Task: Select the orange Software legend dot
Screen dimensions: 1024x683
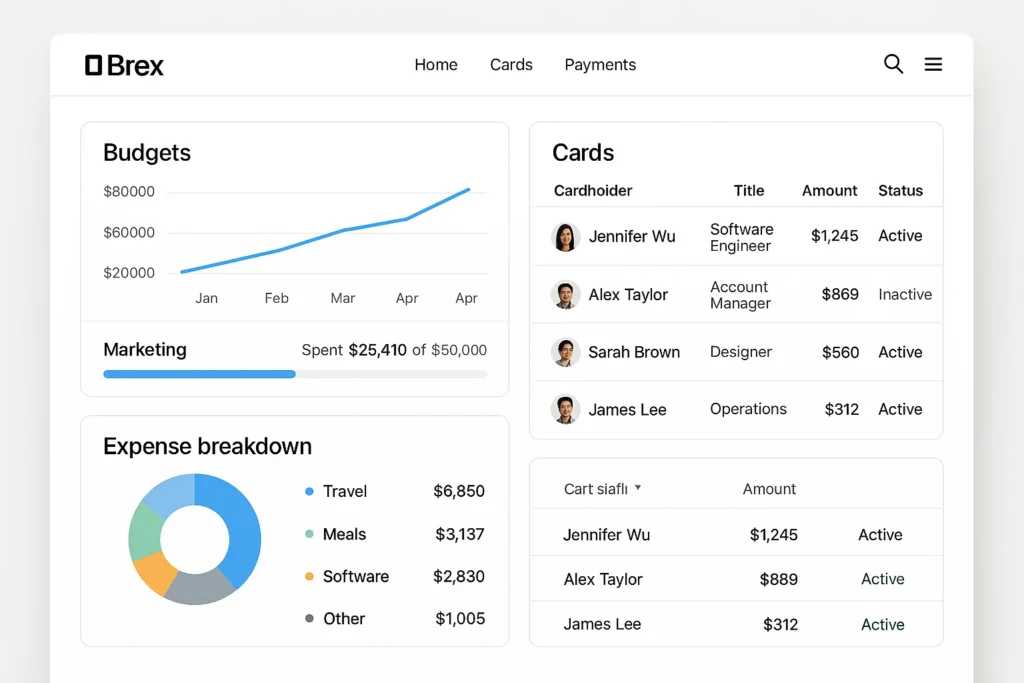Action: click(310, 576)
